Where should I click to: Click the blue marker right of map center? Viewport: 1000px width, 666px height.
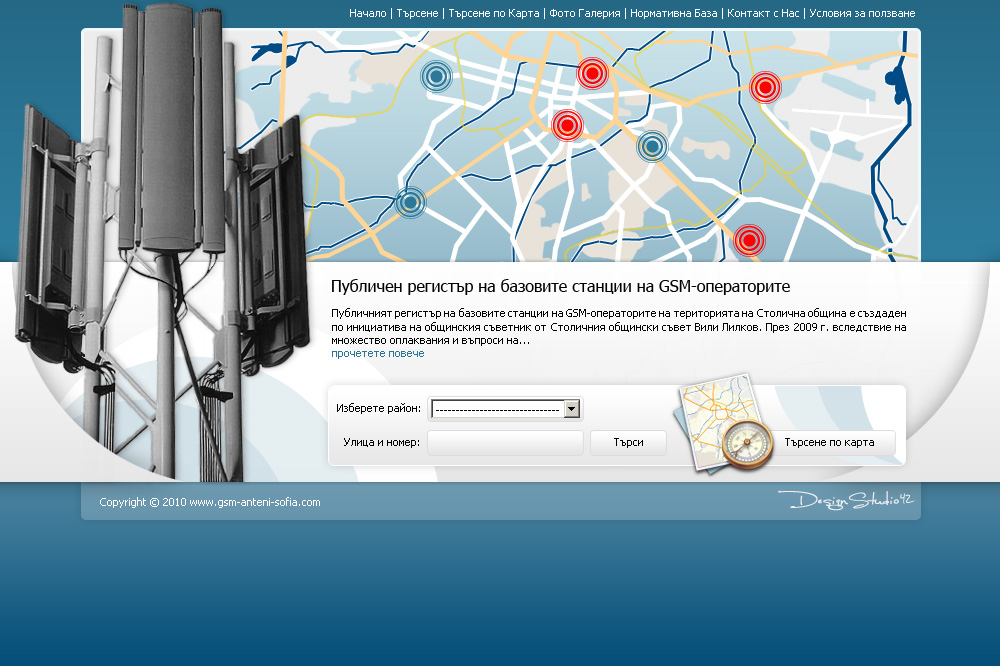coord(652,147)
